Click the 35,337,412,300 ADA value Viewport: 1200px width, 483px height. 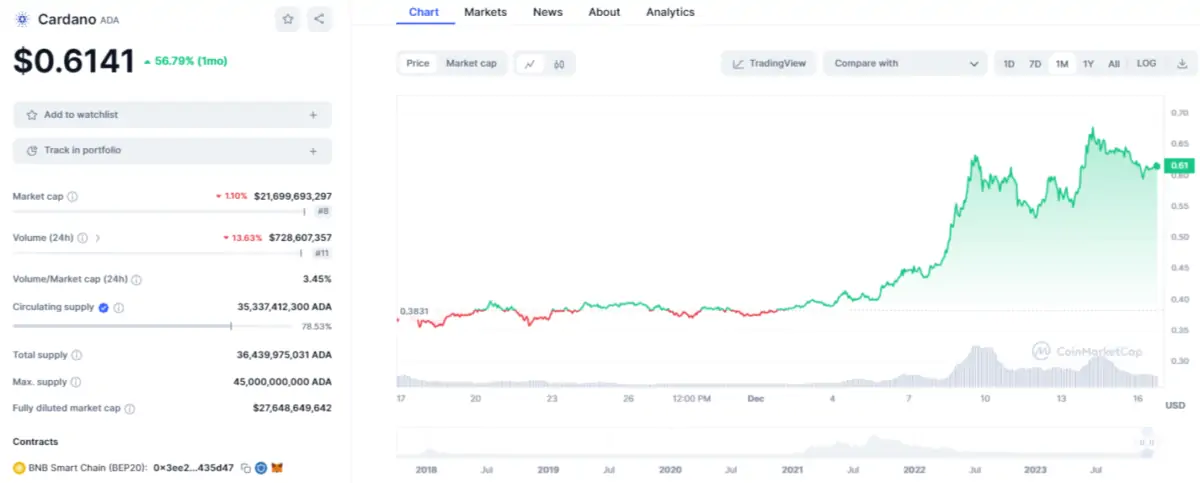pyautogui.click(x=284, y=308)
